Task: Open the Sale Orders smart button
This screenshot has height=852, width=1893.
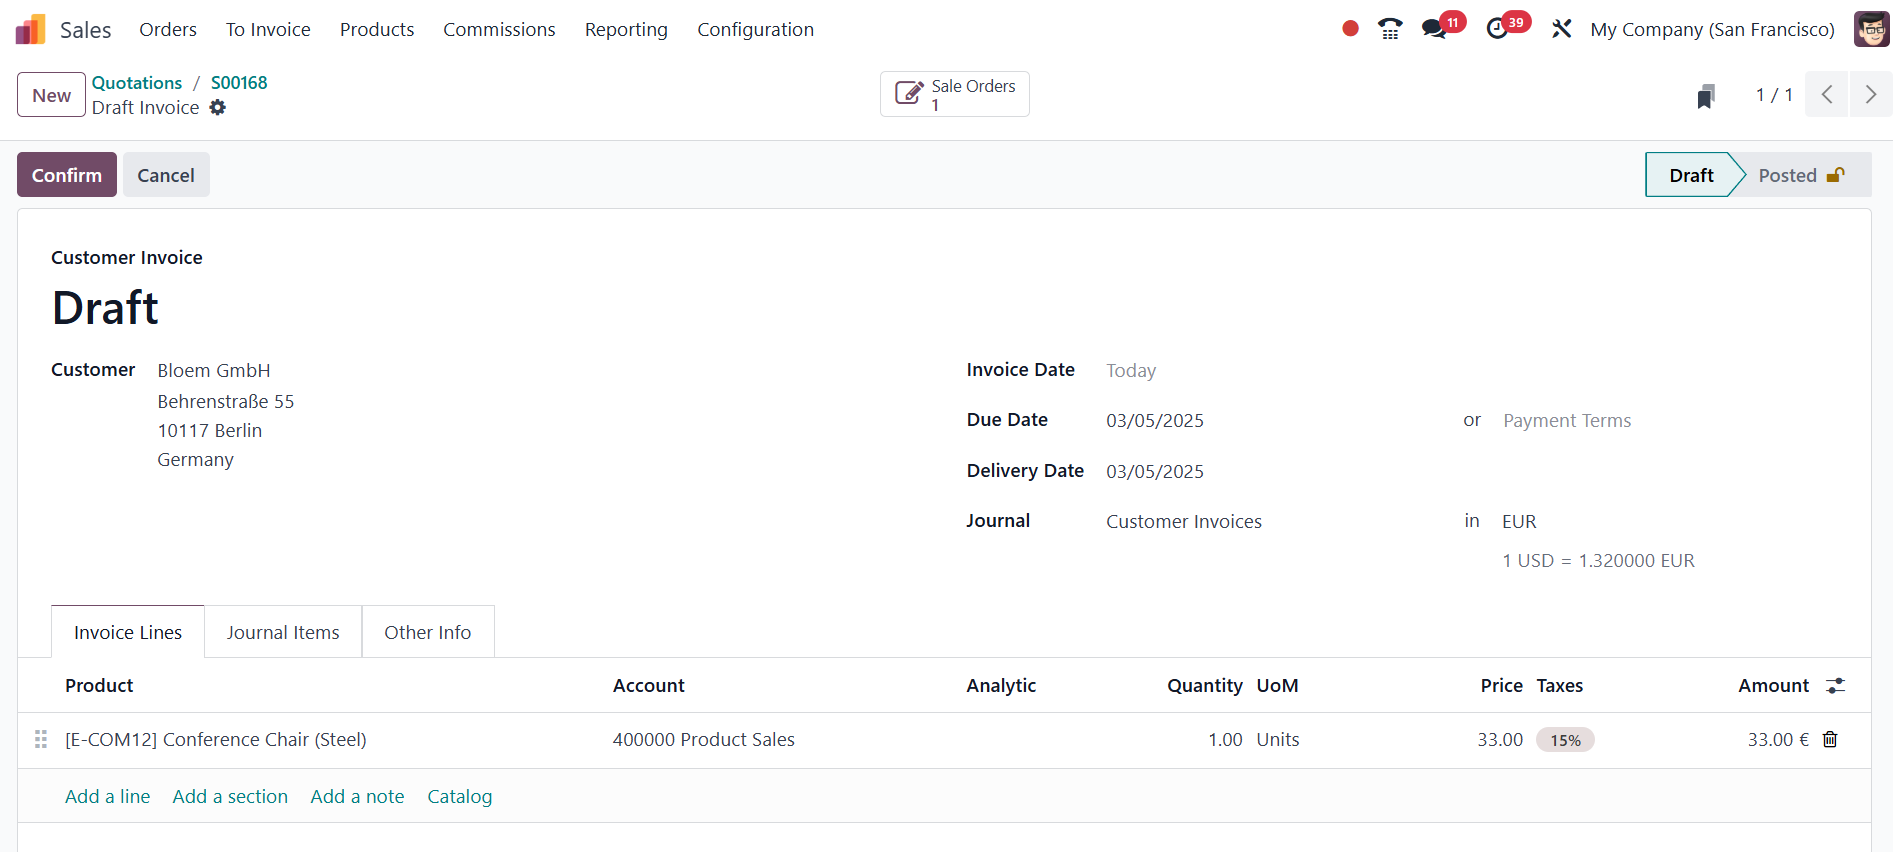Action: click(954, 95)
